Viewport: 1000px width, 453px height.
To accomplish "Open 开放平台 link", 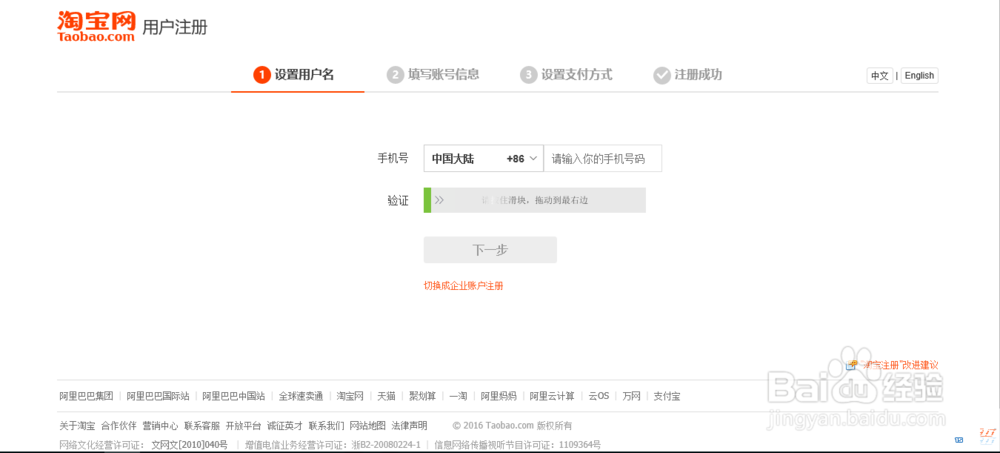I will [x=244, y=426].
